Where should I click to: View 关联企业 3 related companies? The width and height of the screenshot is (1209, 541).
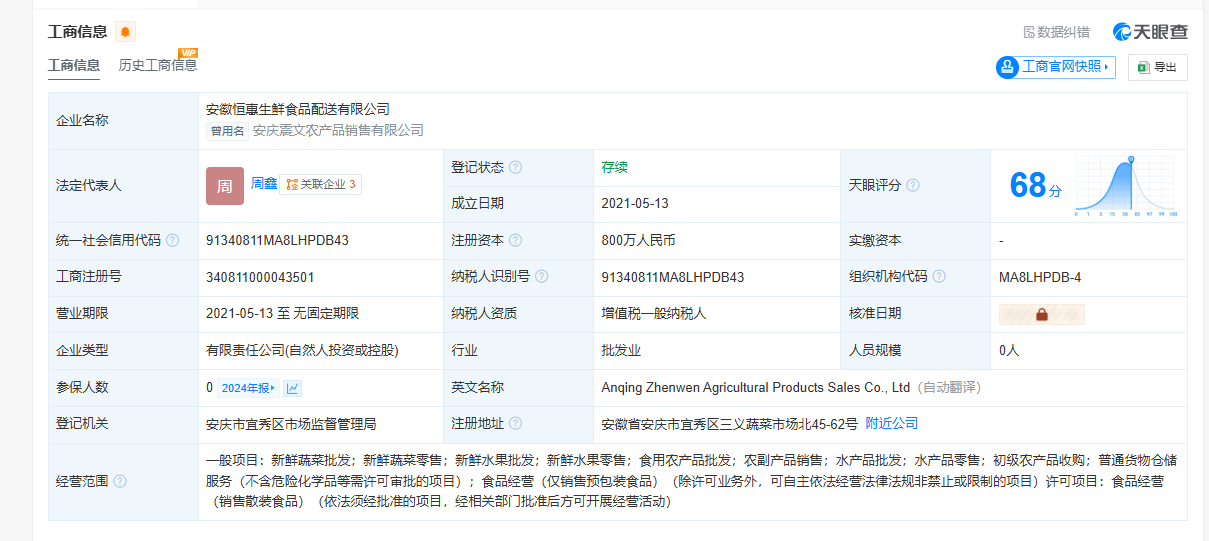320,184
